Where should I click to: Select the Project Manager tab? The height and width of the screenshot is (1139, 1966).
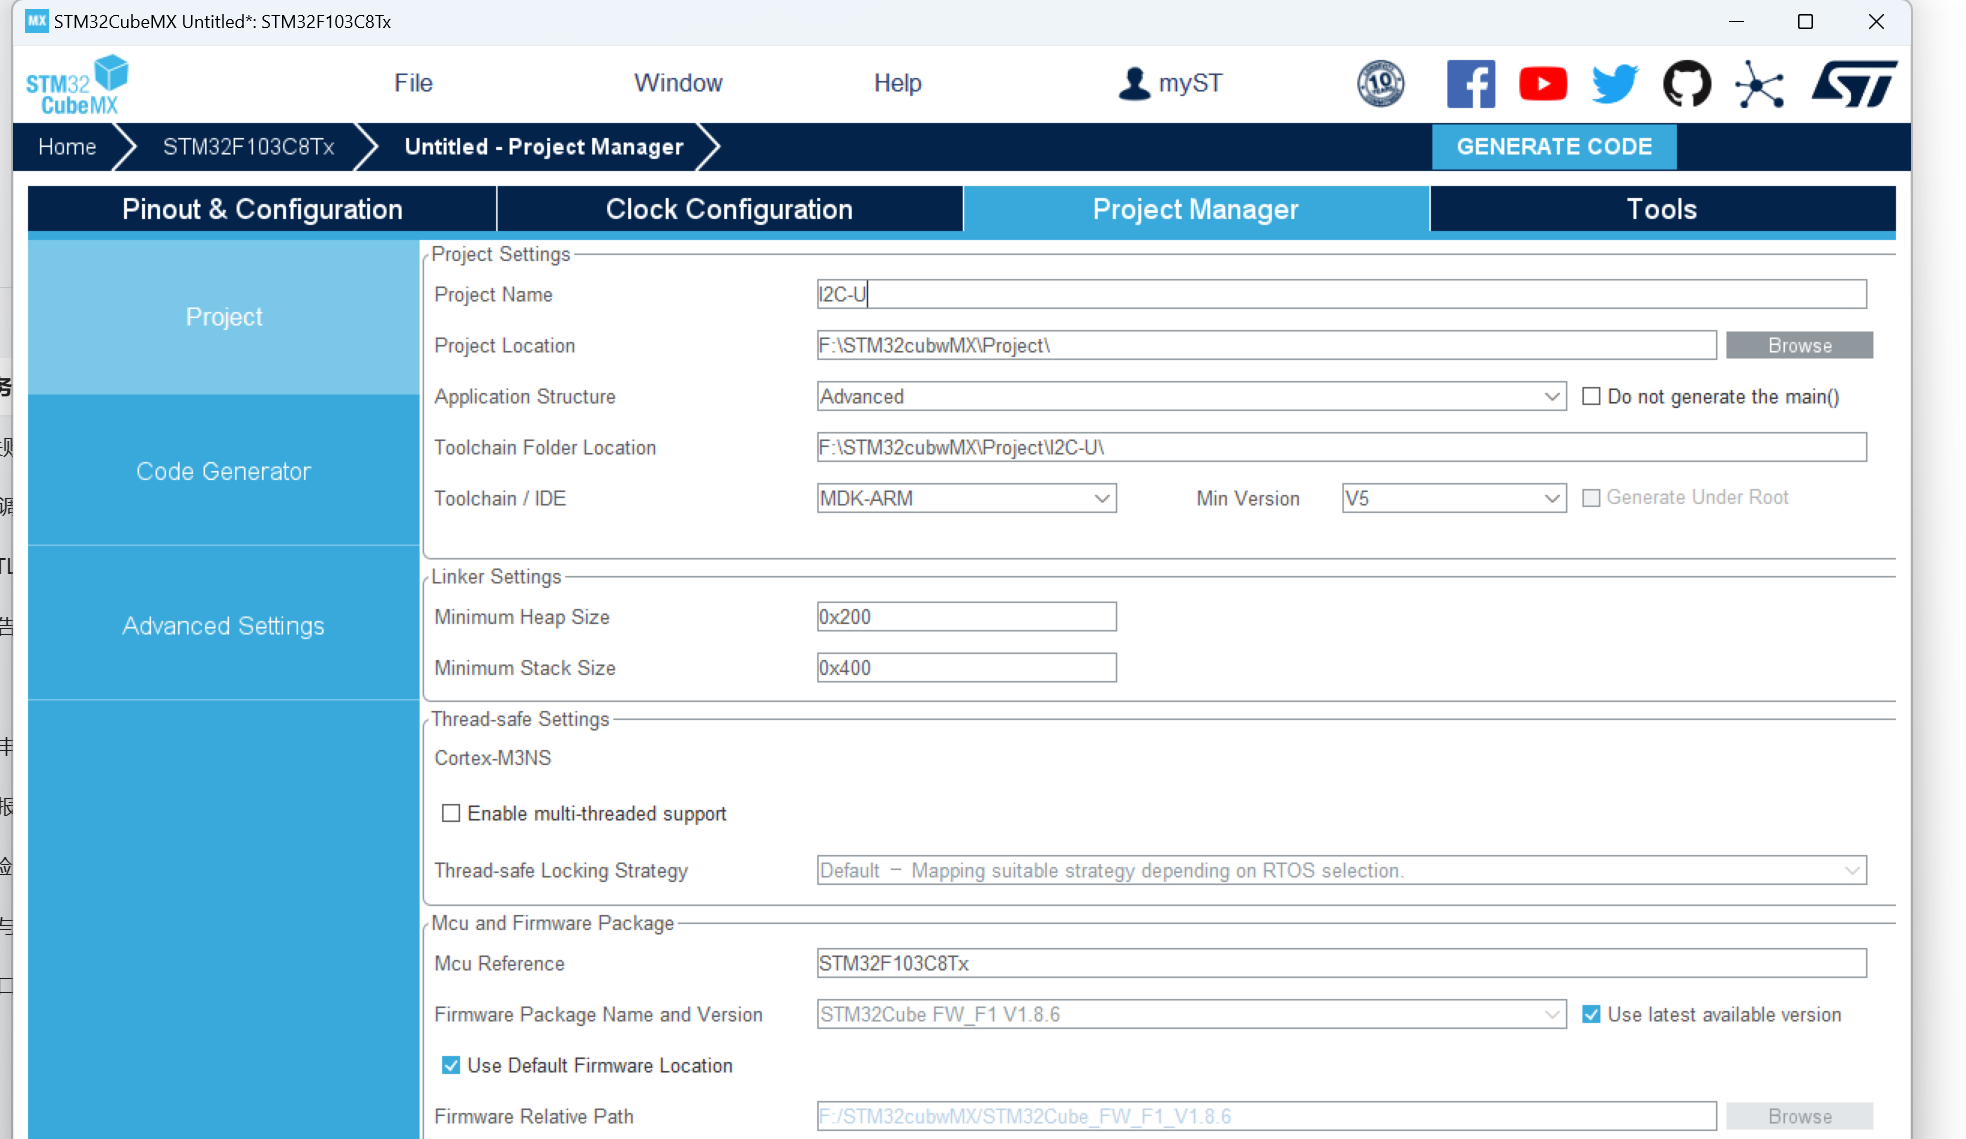[1196, 209]
